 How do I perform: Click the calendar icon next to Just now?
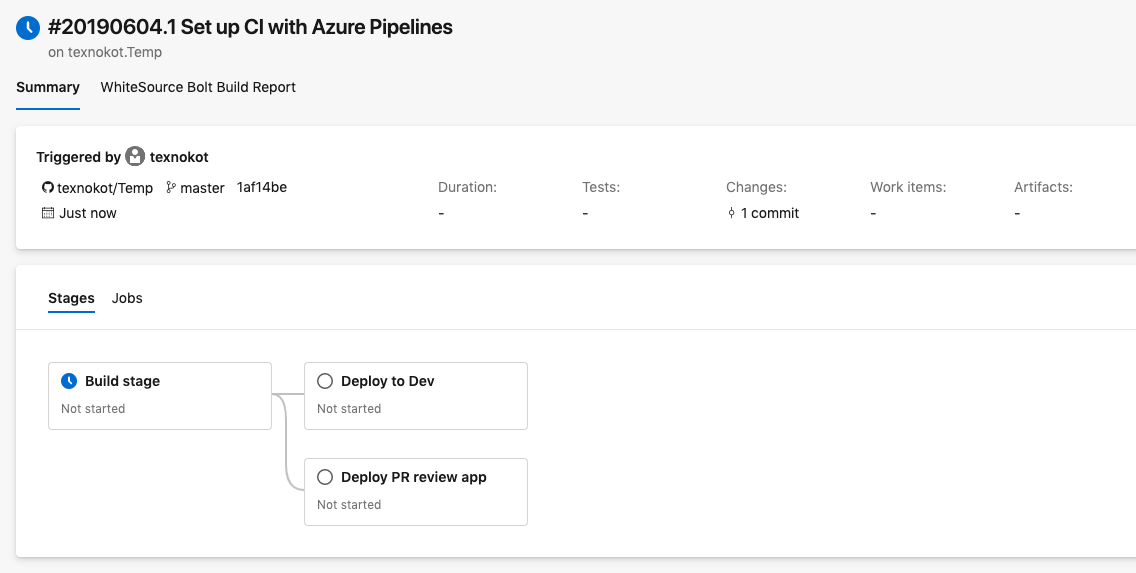[47, 213]
